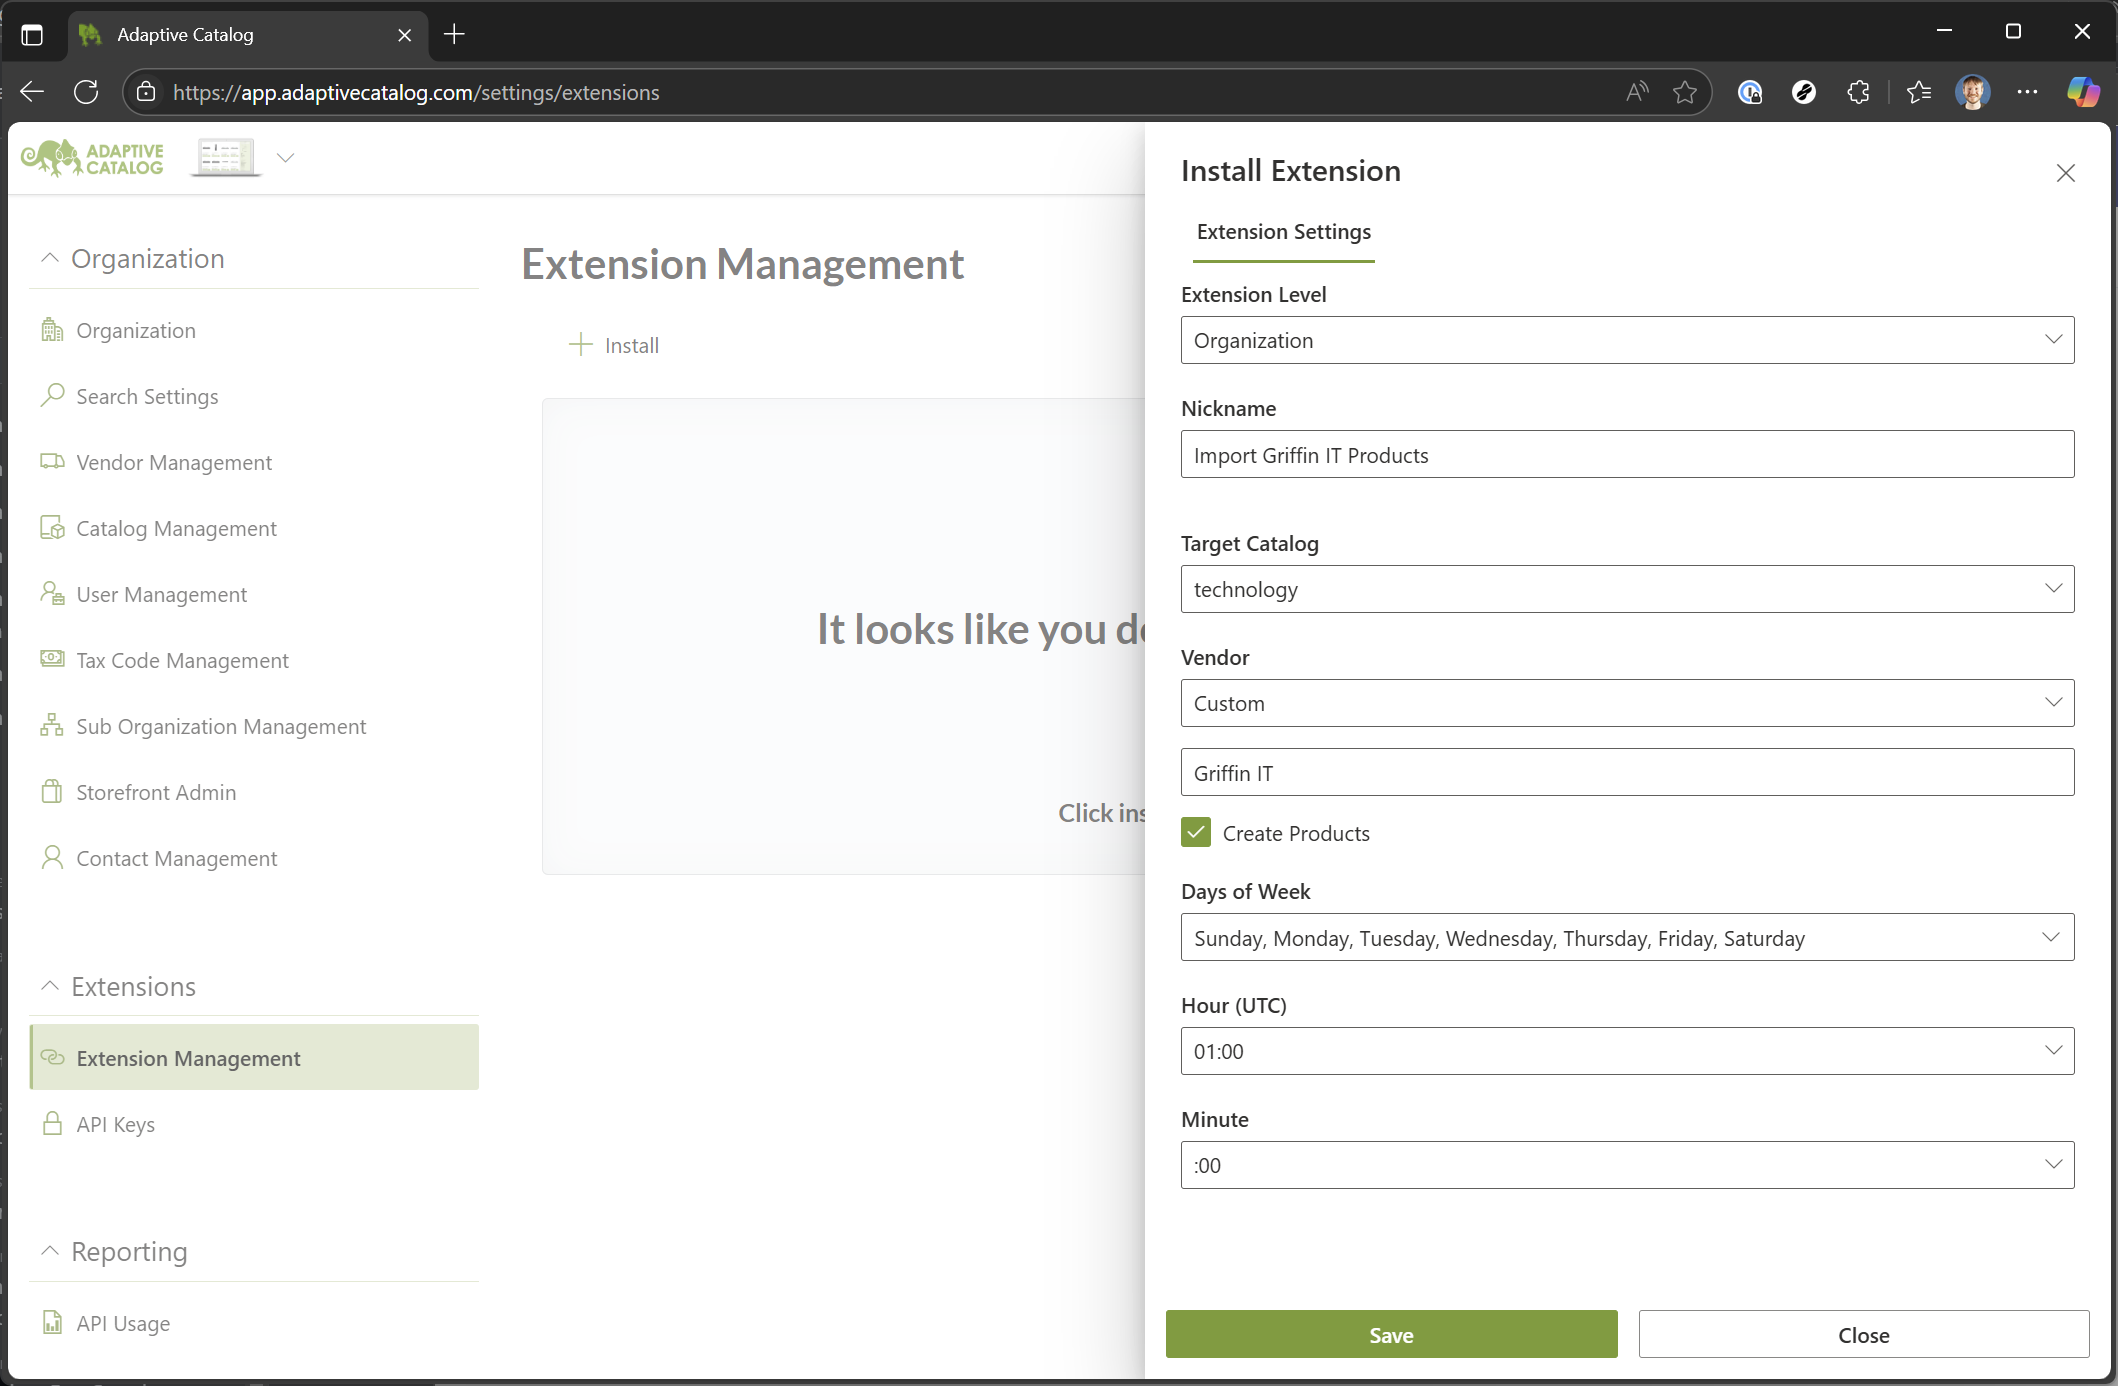Open the Minute dropdown

pyautogui.click(x=1627, y=1165)
